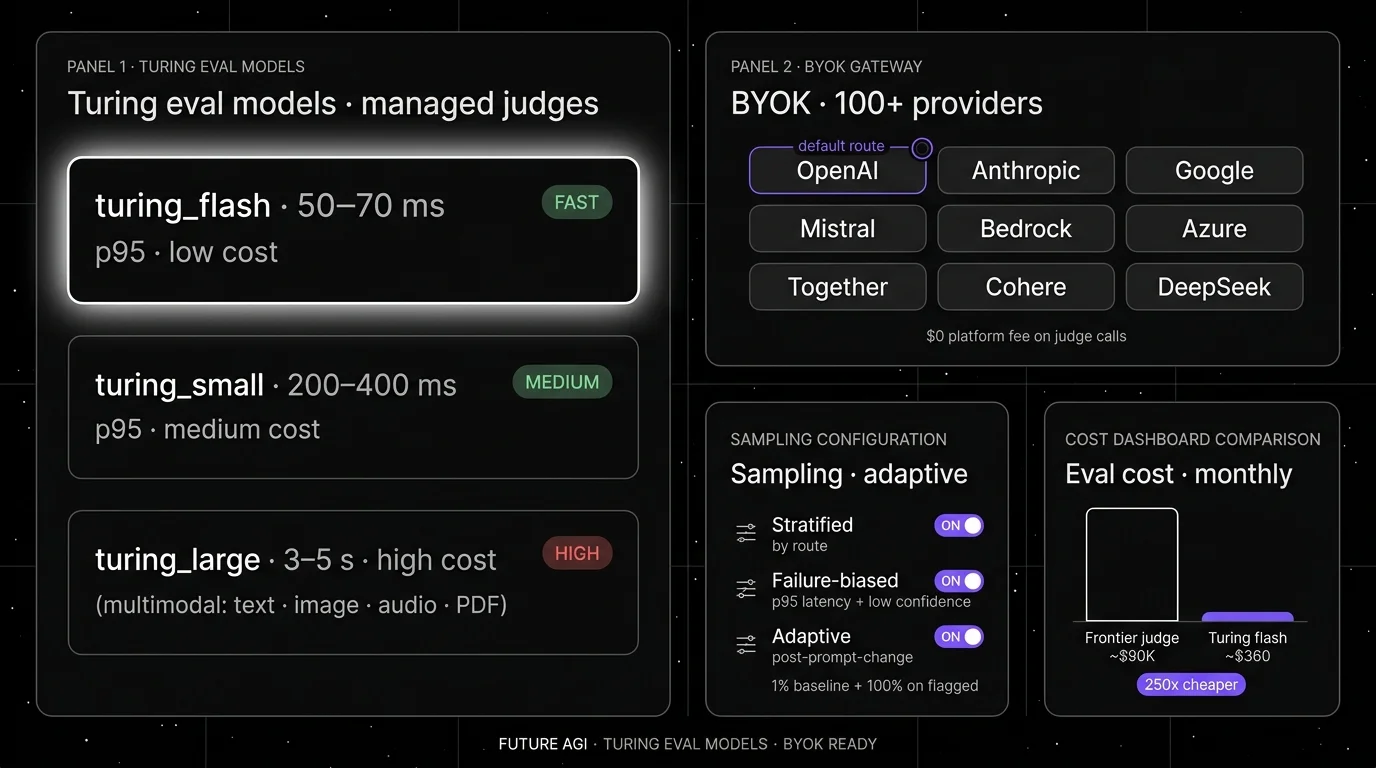The width and height of the screenshot is (1376, 768).
Task: Click the Turing flash cost bar
Action: (1247, 617)
